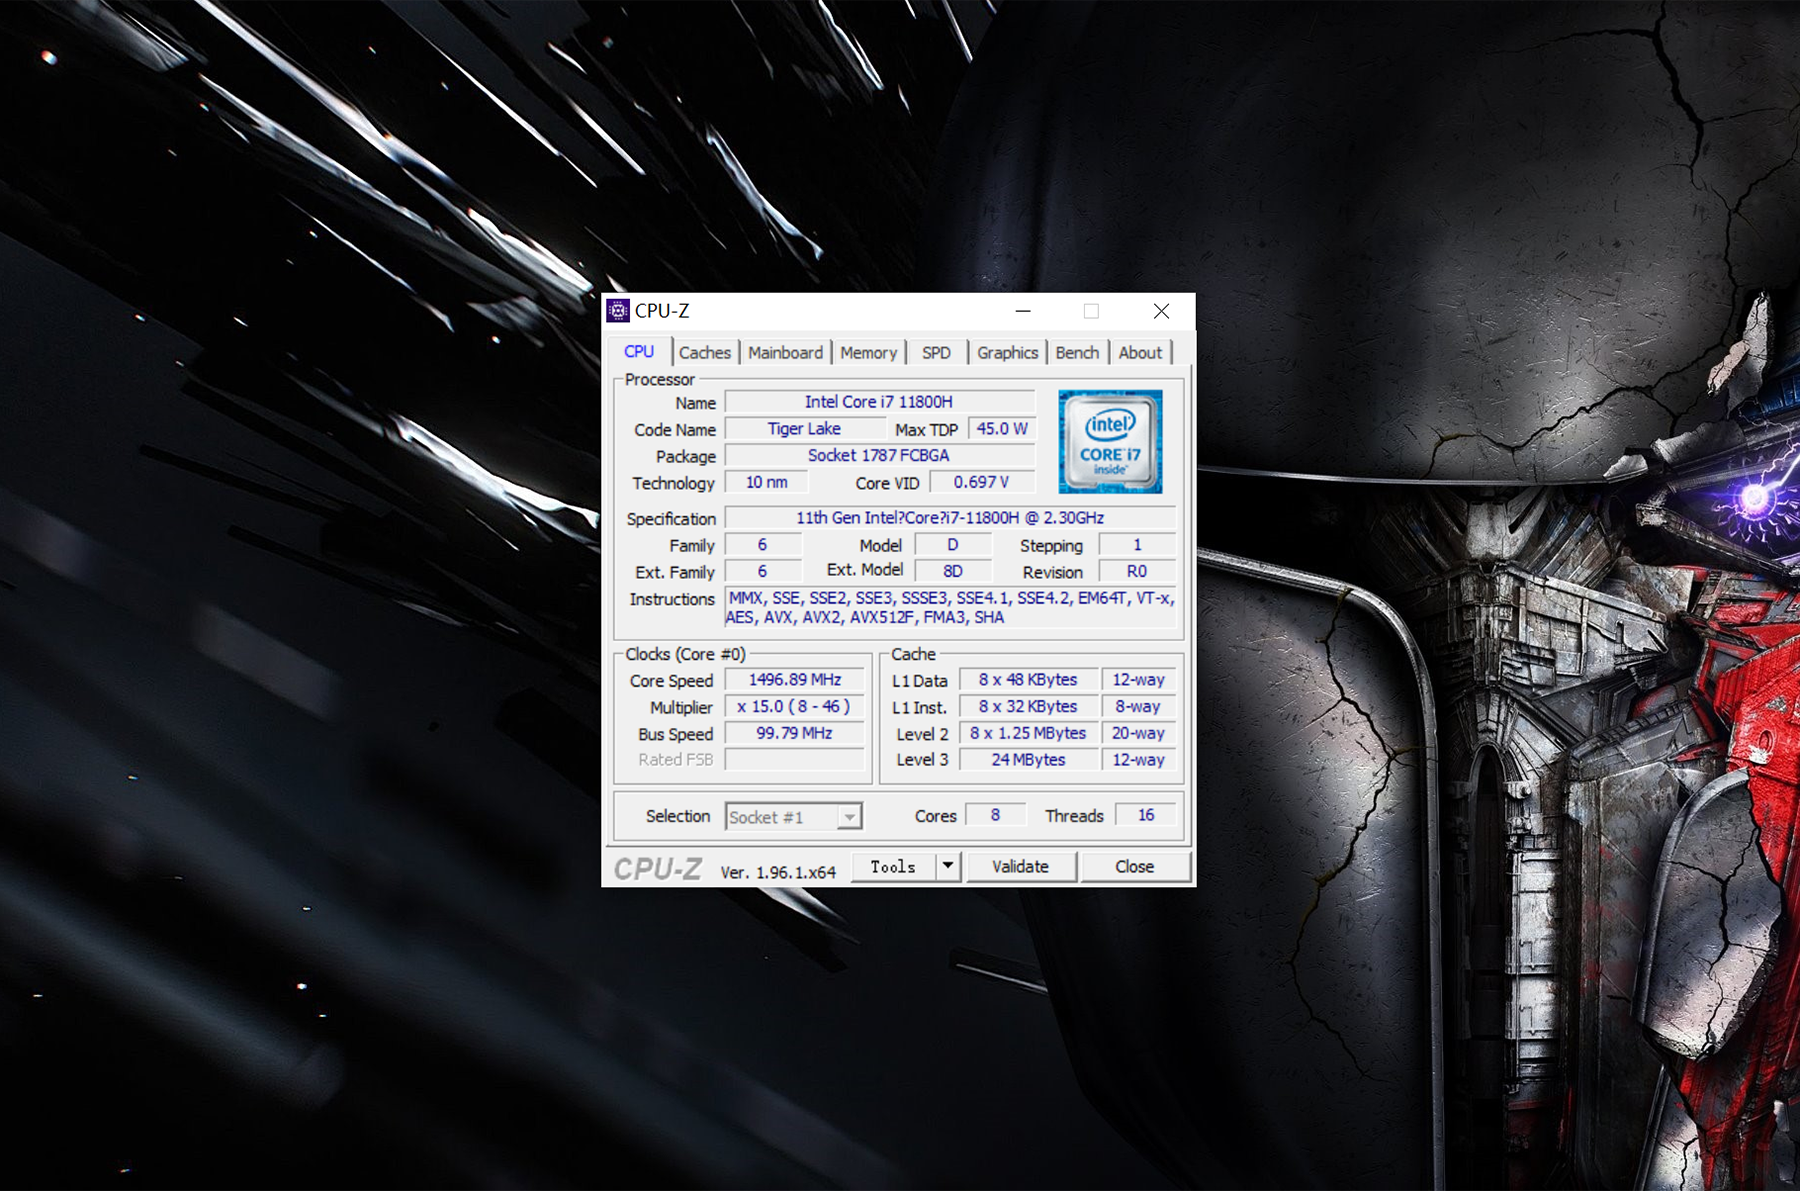Click the Model D value field
This screenshot has height=1191, width=1800.
[x=953, y=545]
